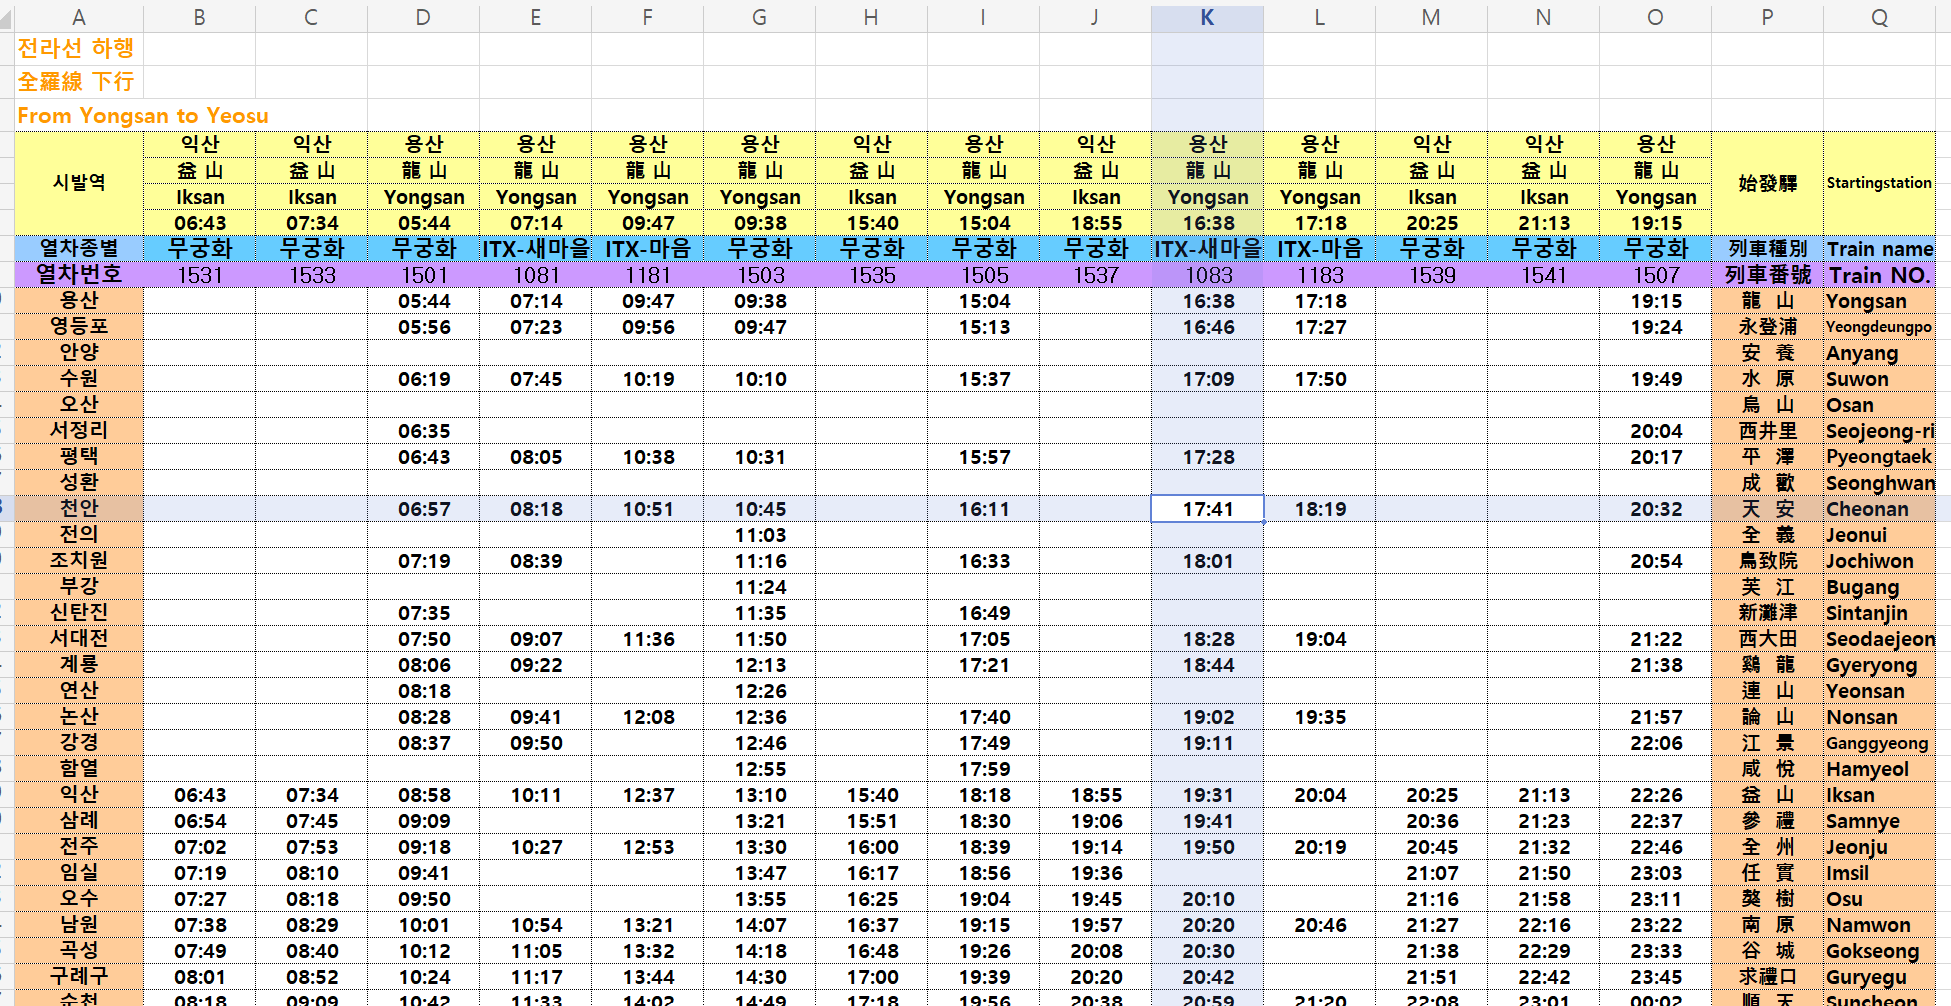
Task: Click the '永登浦' Chinese name cell
Action: point(1767,327)
